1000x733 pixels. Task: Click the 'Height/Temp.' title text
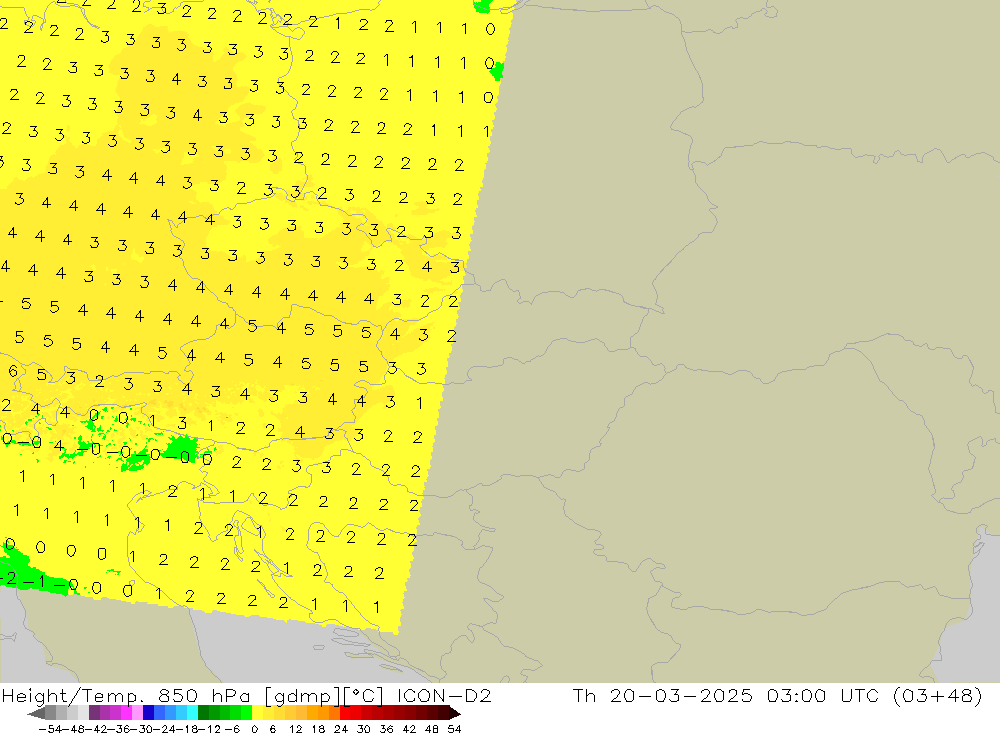[x=73, y=696]
